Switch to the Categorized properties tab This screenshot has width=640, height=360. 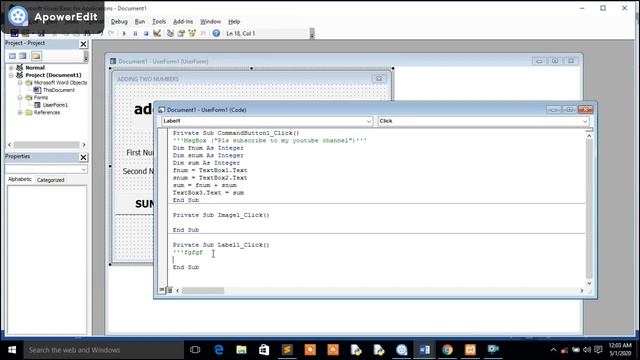pos(51,180)
